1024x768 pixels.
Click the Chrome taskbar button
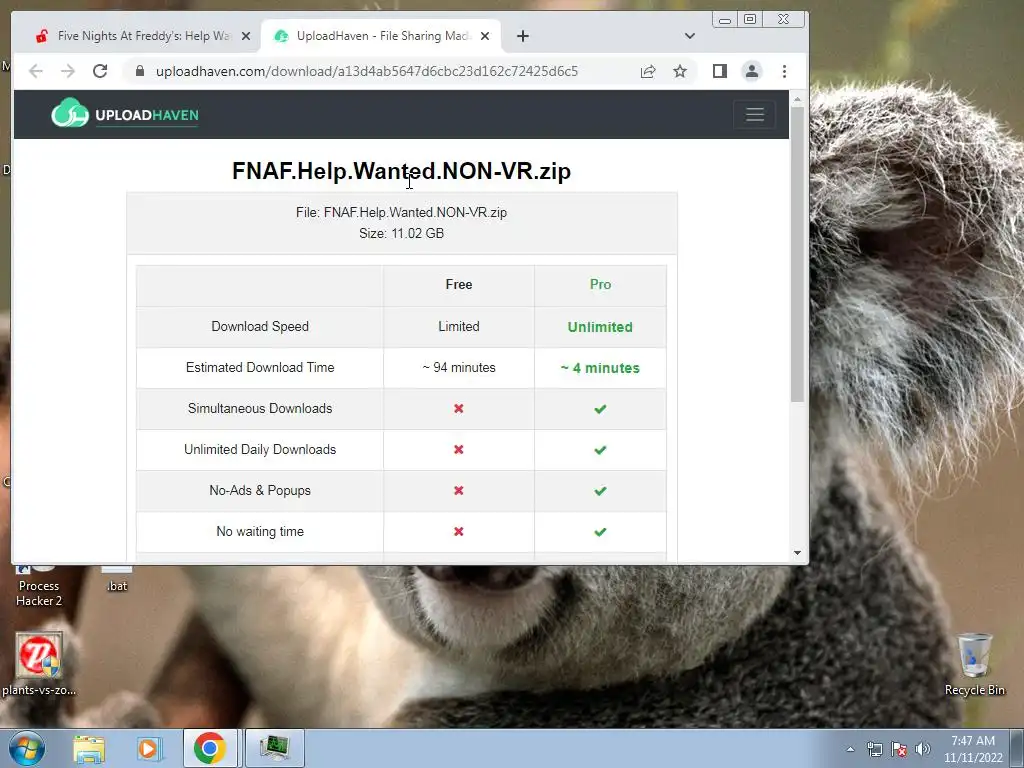point(210,748)
